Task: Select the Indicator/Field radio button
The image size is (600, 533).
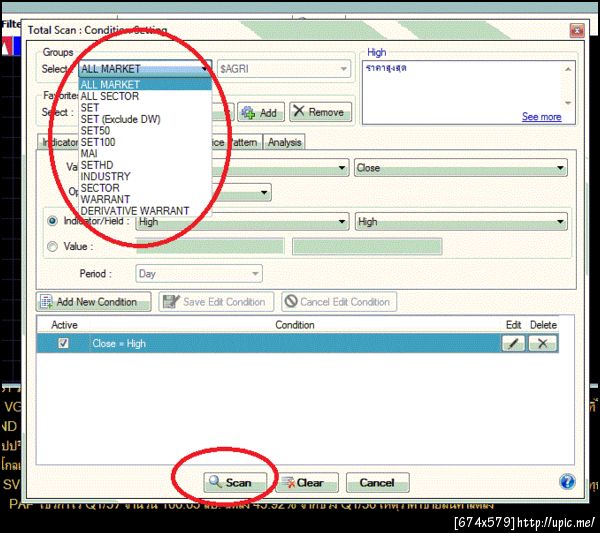Action: point(52,221)
